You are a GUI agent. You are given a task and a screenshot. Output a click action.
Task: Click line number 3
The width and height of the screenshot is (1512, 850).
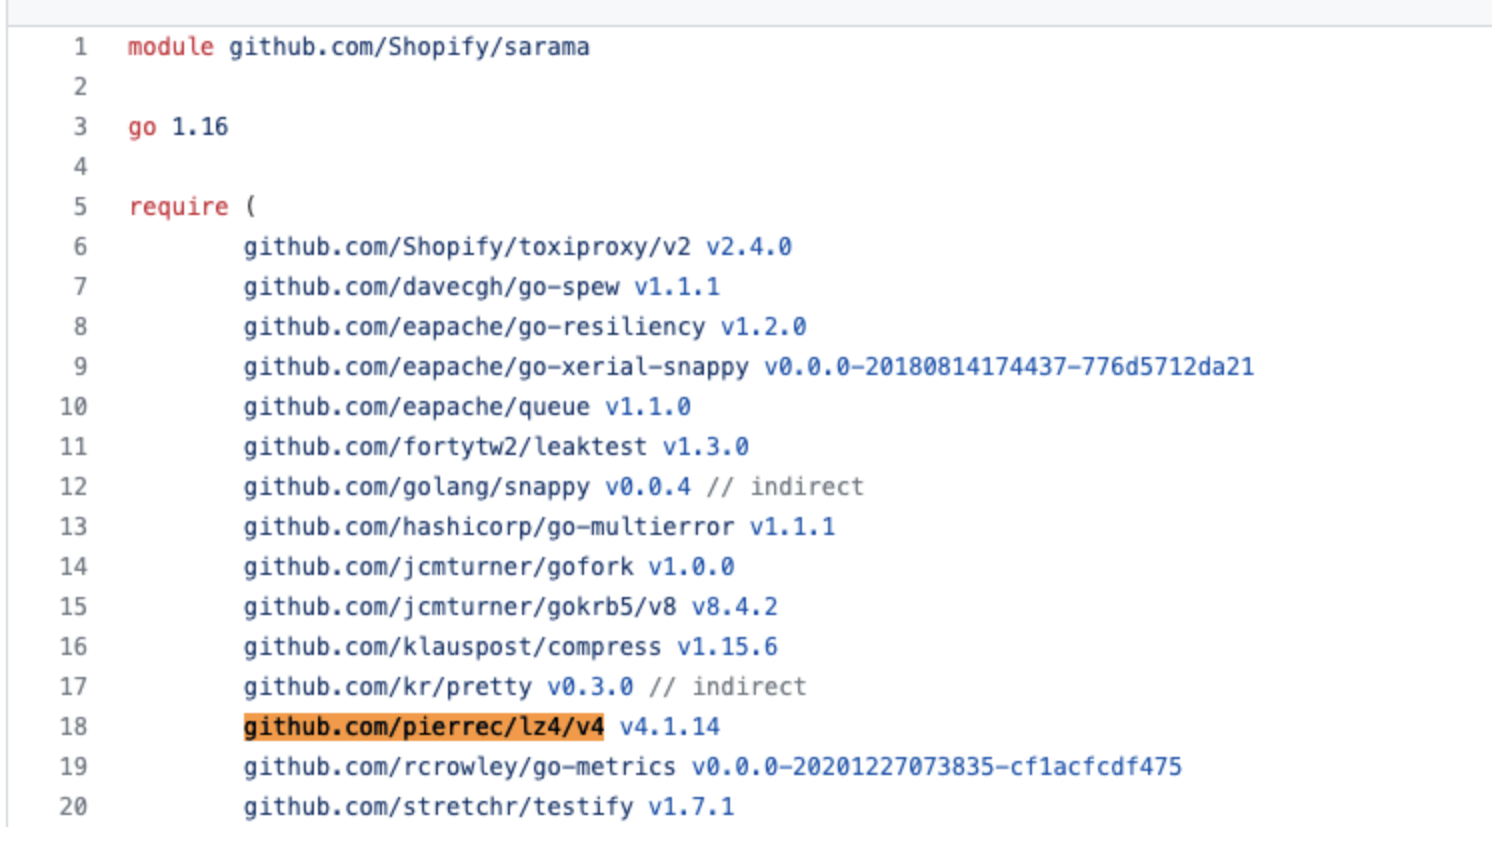[x=80, y=127]
